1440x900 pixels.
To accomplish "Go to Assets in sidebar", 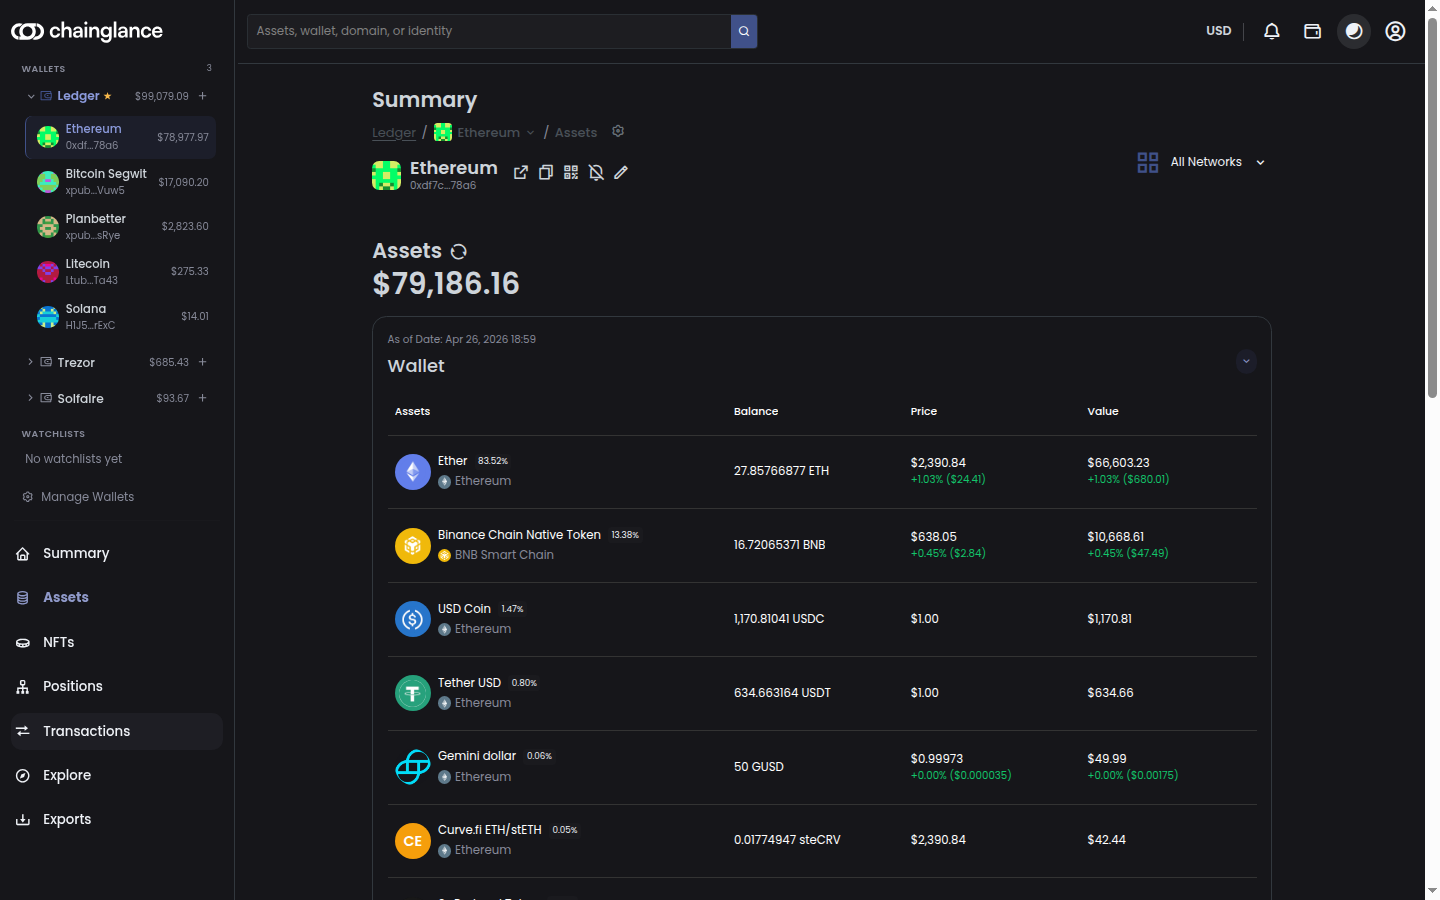I will pos(117,598).
